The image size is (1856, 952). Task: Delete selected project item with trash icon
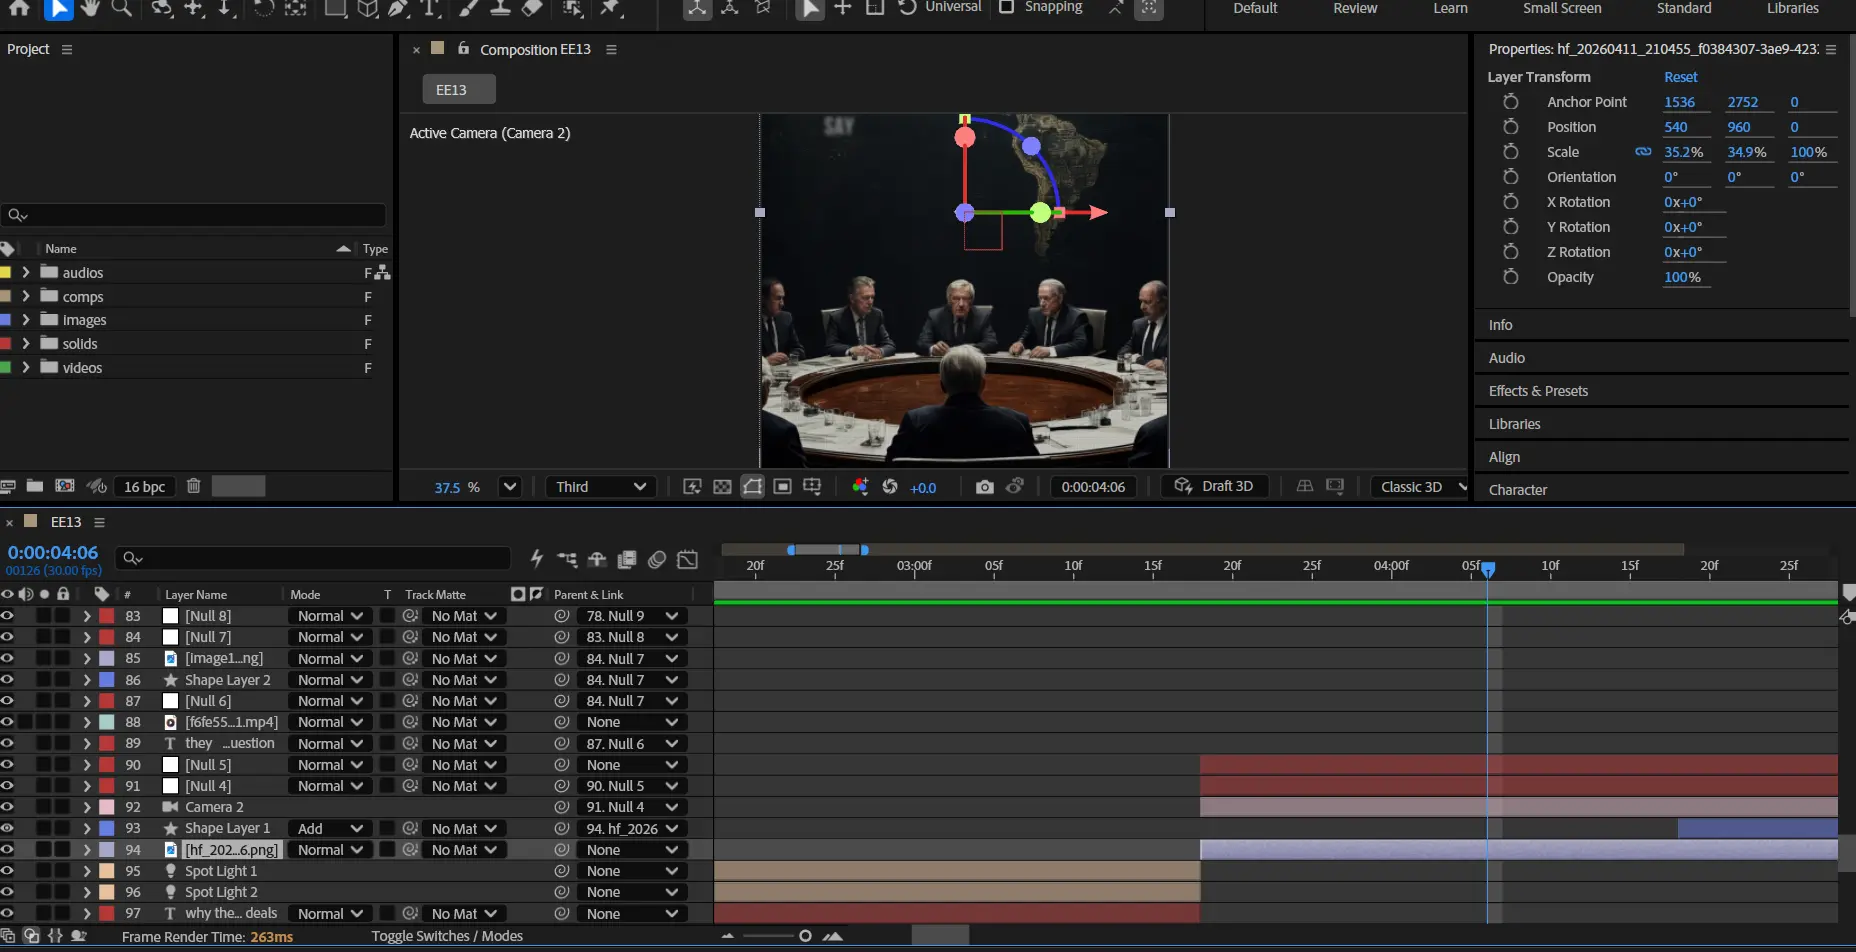[x=194, y=486]
